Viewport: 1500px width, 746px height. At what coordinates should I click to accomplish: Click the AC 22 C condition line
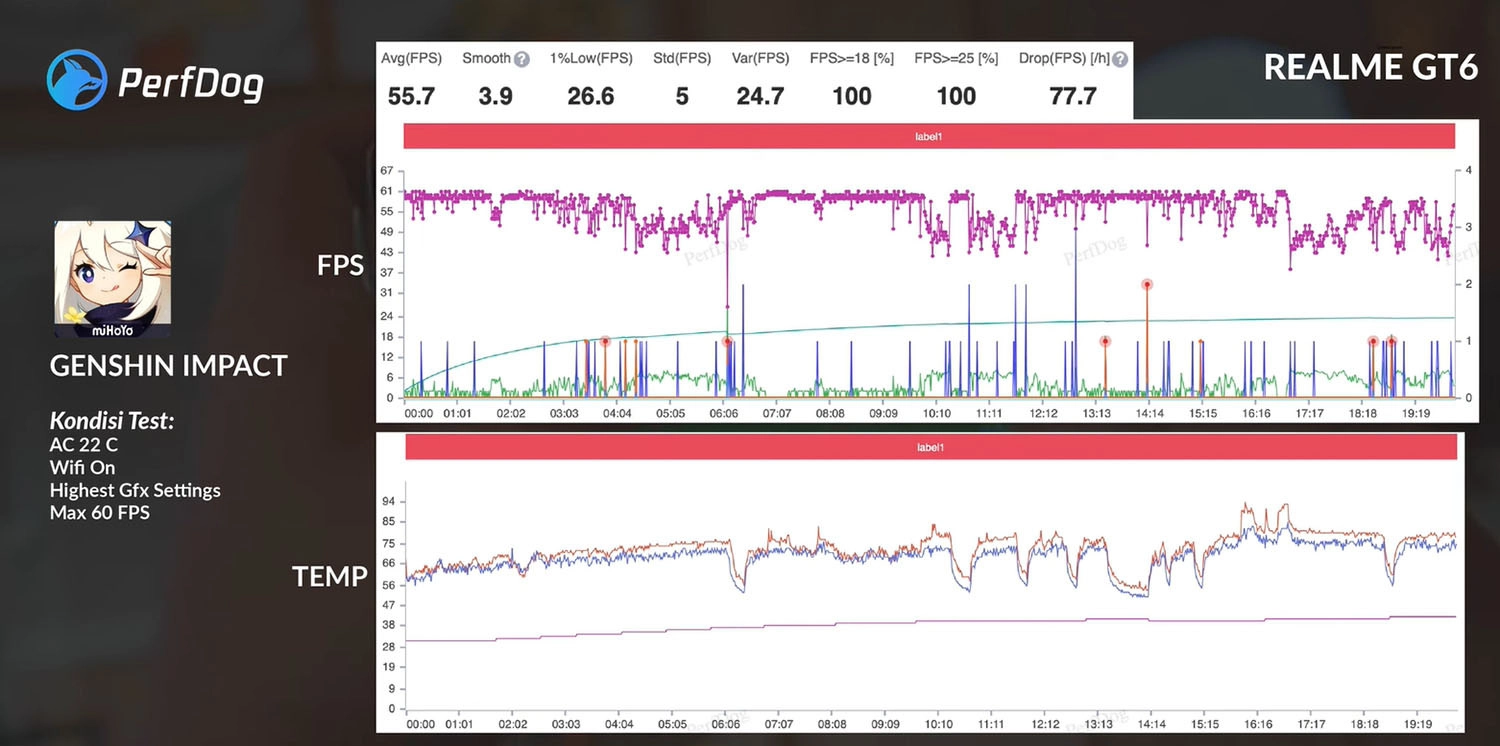pyautogui.click(x=84, y=445)
